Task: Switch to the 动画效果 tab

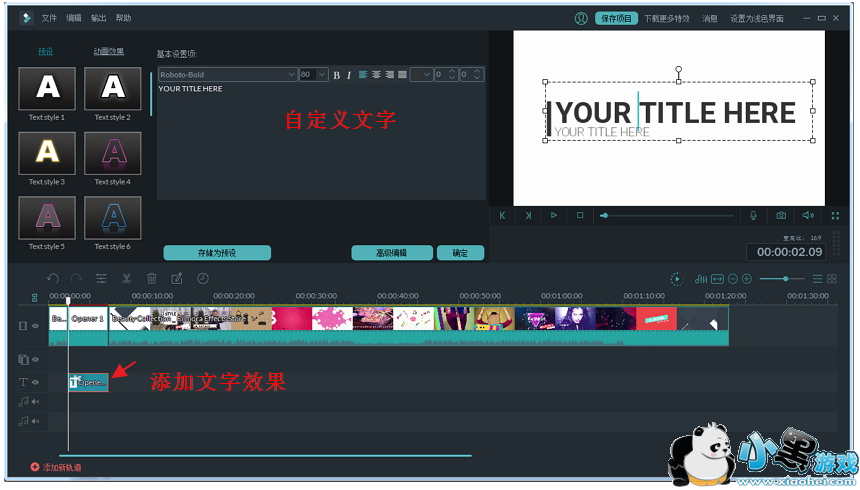Action: pos(109,51)
